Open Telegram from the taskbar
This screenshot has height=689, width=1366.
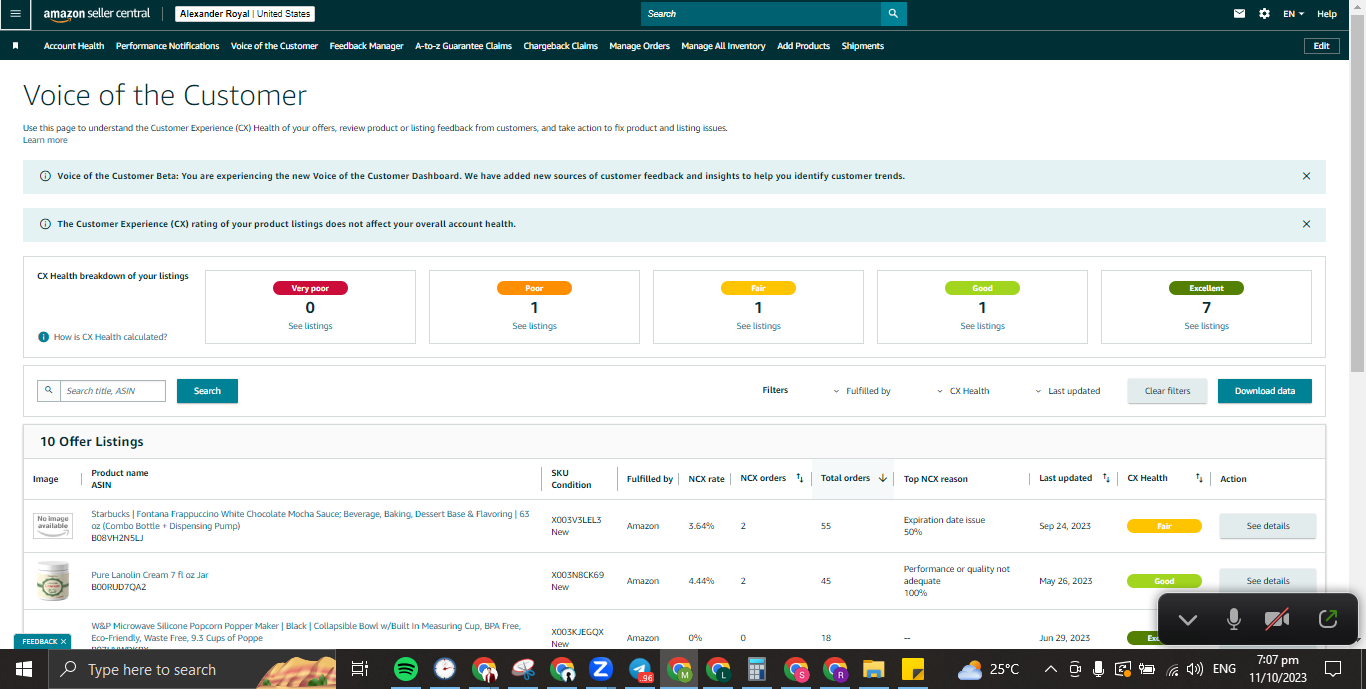[x=640, y=669]
